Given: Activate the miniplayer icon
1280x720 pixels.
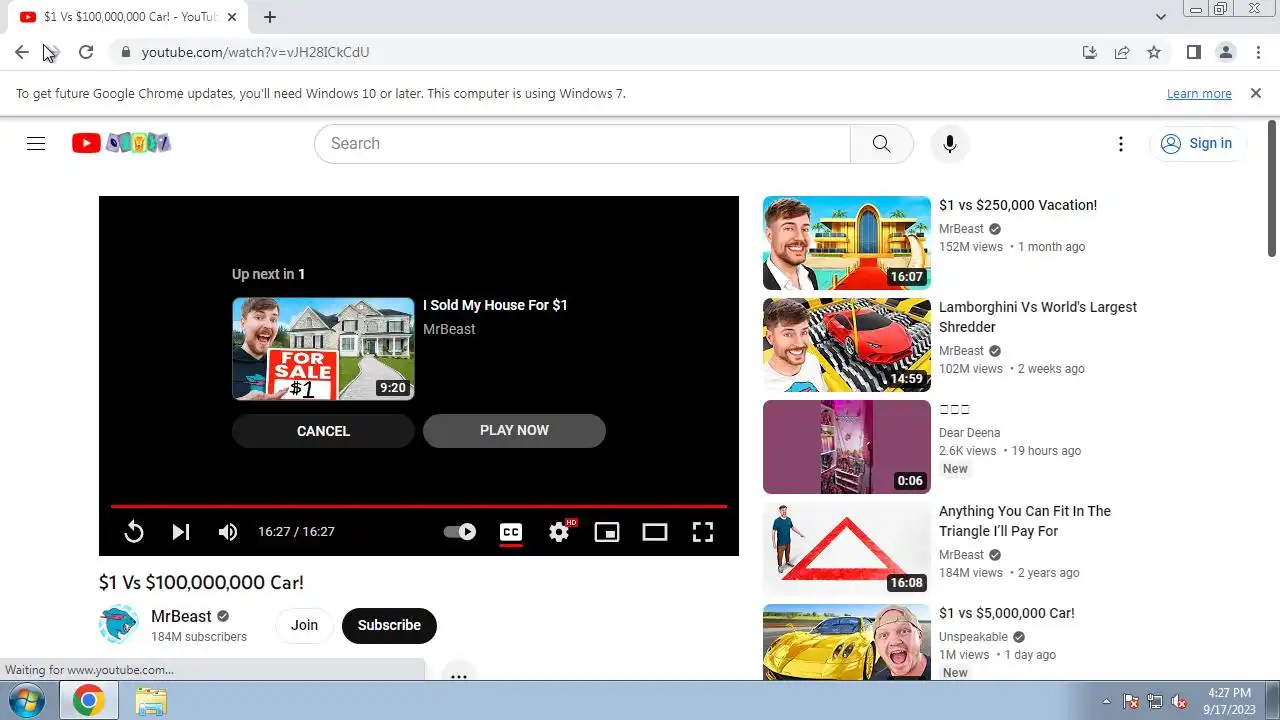Looking at the screenshot, I should (x=607, y=532).
